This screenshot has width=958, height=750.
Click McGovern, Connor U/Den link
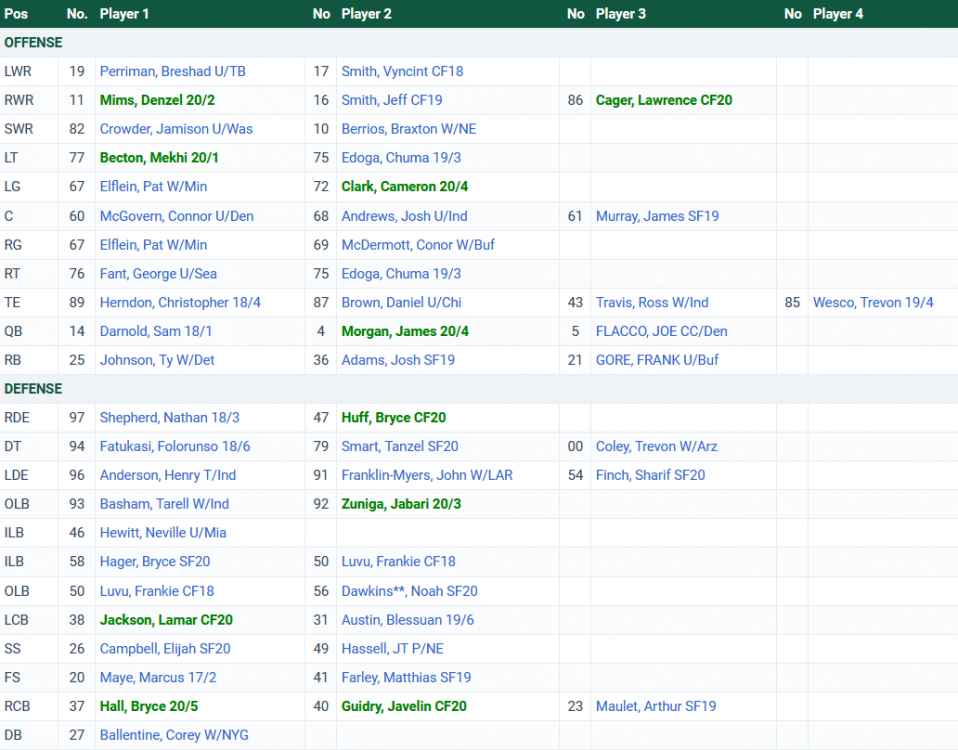[x=177, y=216]
